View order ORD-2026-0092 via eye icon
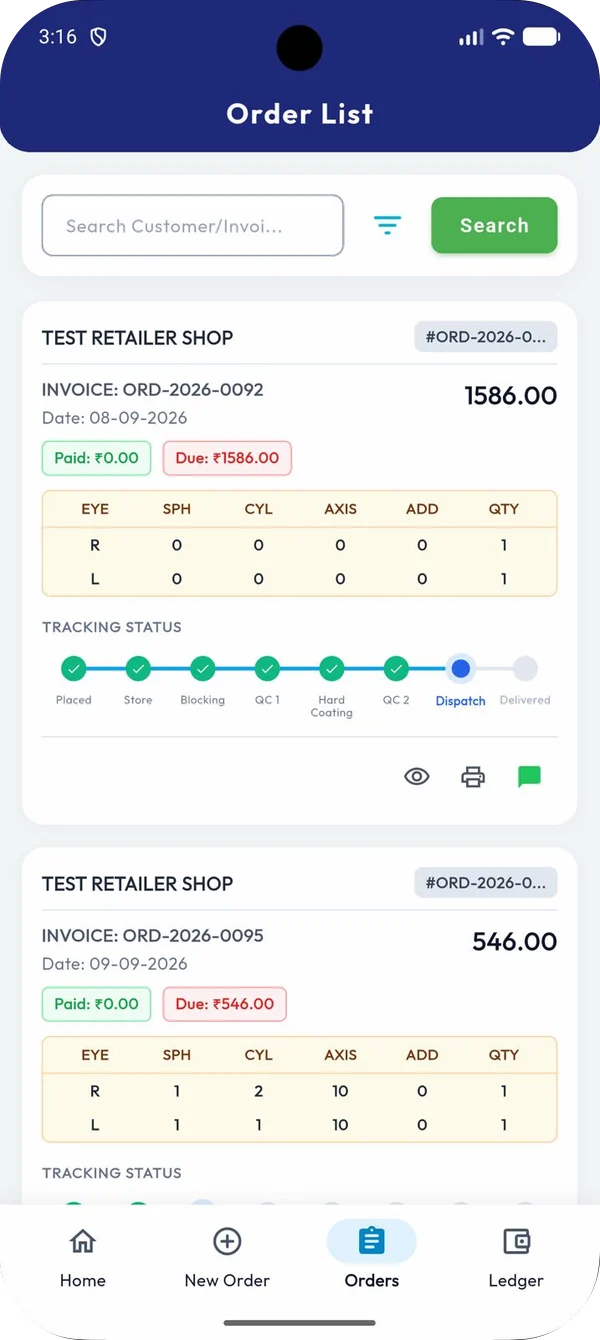Image resolution: width=600 pixels, height=1340 pixels. pyautogui.click(x=417, y=777)
